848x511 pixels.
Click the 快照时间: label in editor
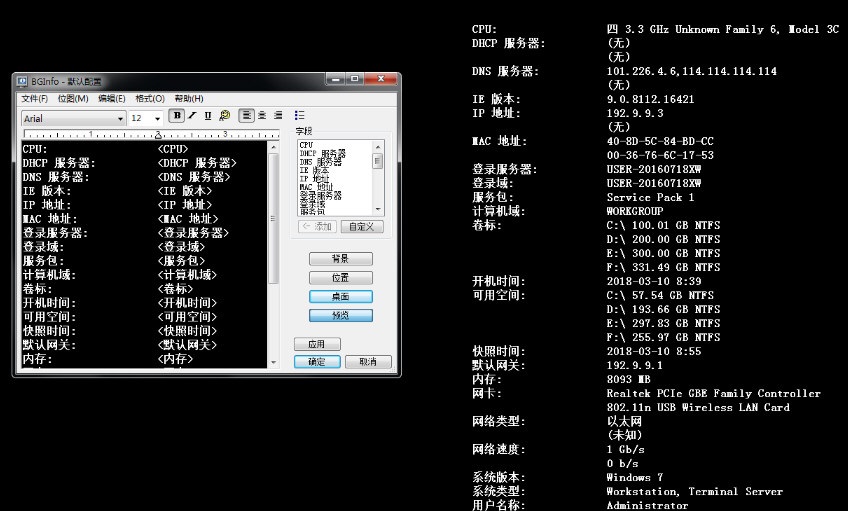(49, 331)
